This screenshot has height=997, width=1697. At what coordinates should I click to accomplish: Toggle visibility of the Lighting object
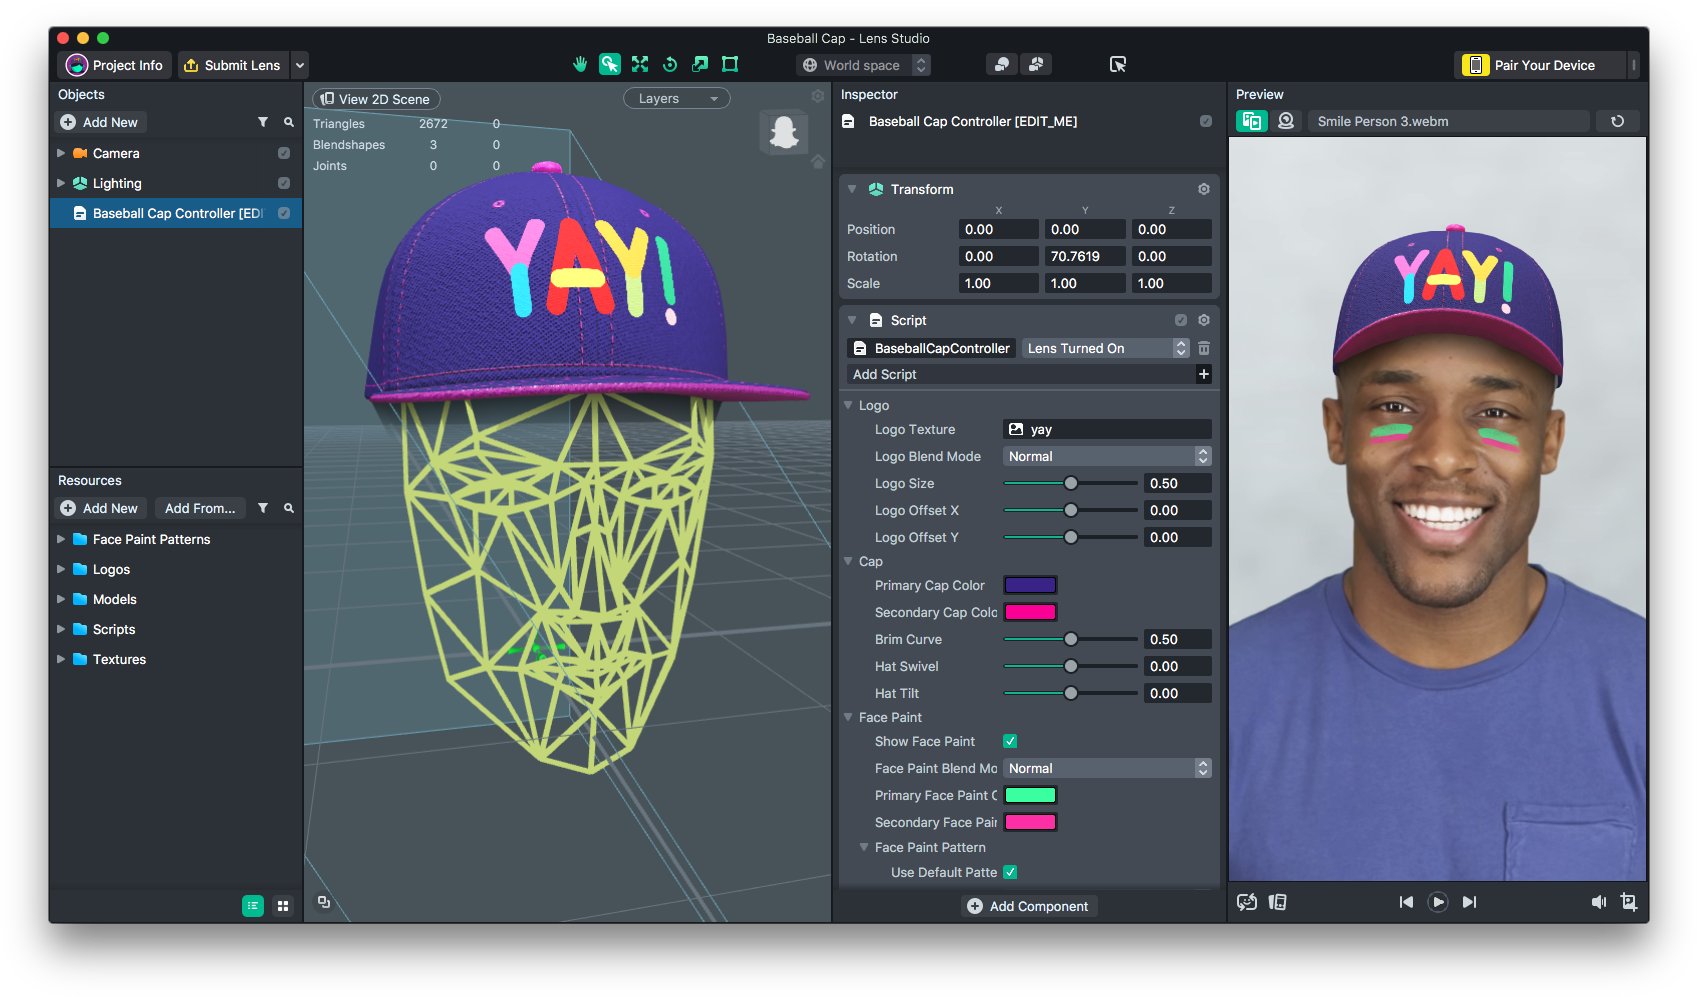pos(283,183)
